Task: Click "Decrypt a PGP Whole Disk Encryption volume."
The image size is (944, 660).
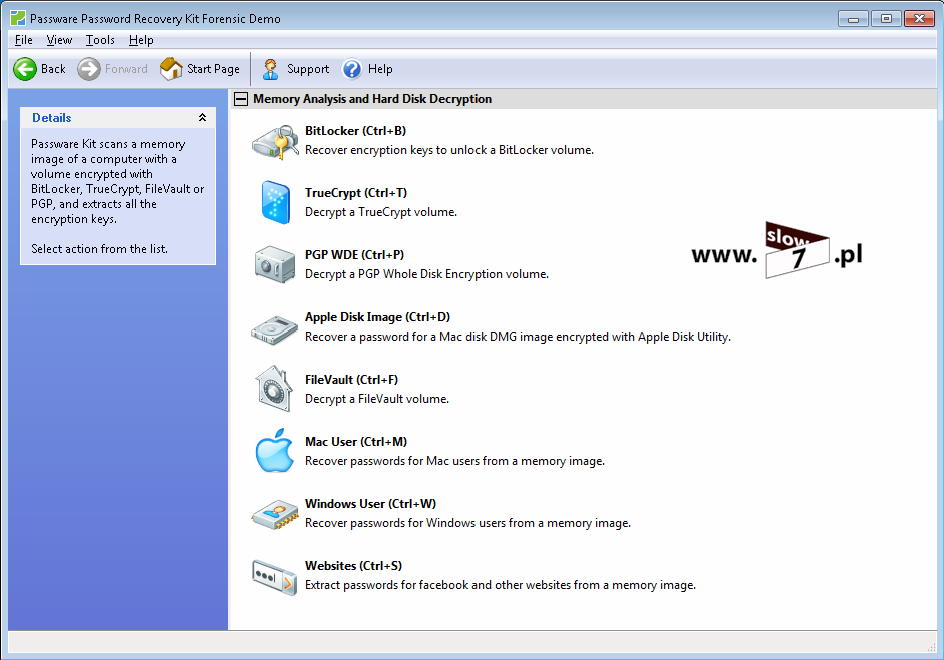Action: (427, 274)
